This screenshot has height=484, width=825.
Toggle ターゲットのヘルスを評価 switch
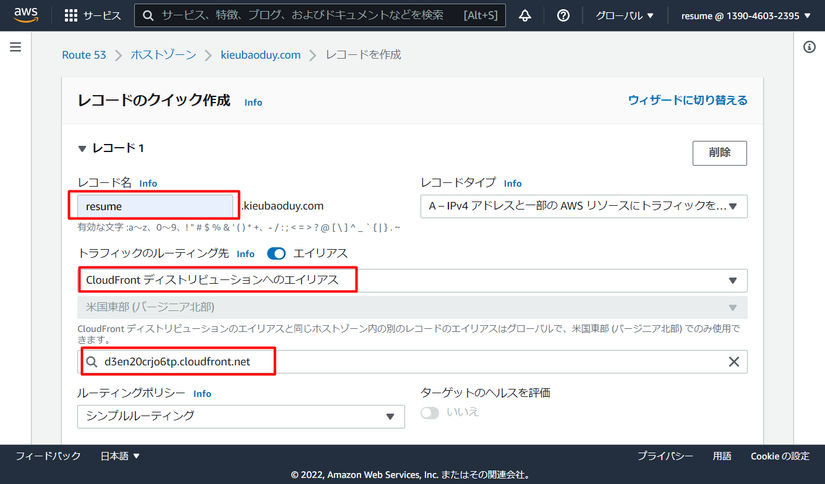pyautogui.click(x=430, y=412)
